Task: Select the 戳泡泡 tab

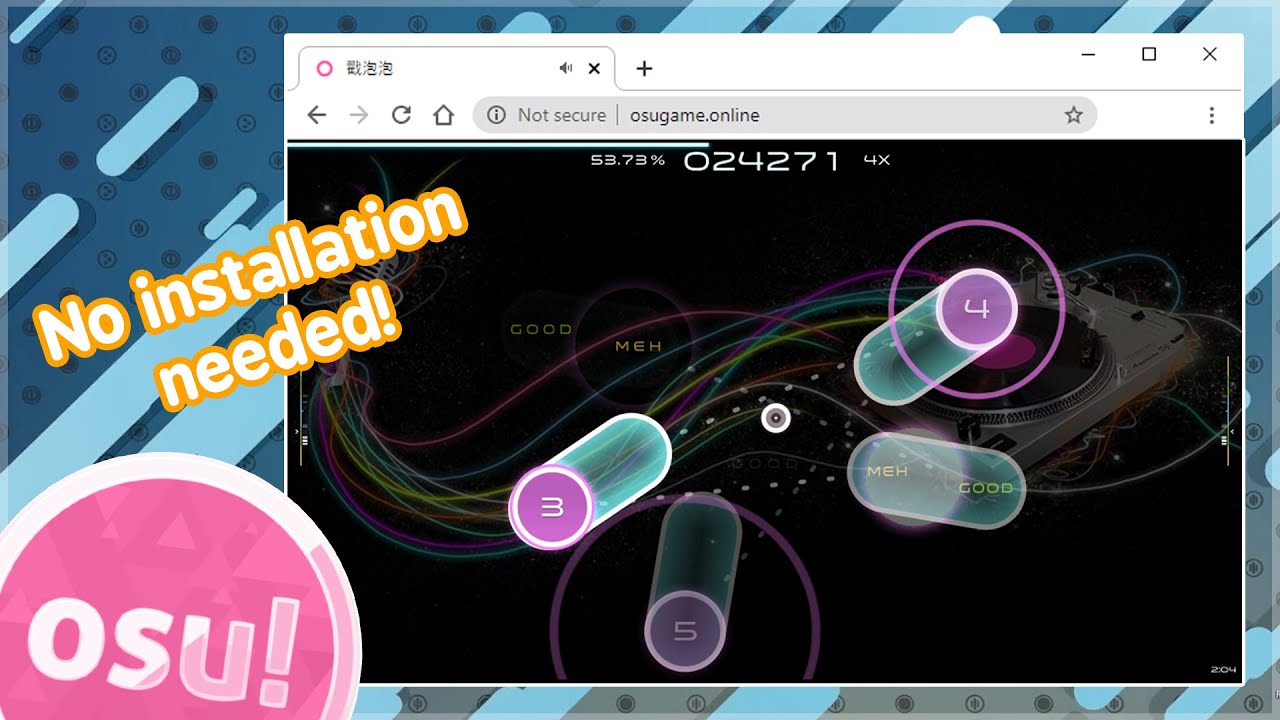Action: point(457,68)
